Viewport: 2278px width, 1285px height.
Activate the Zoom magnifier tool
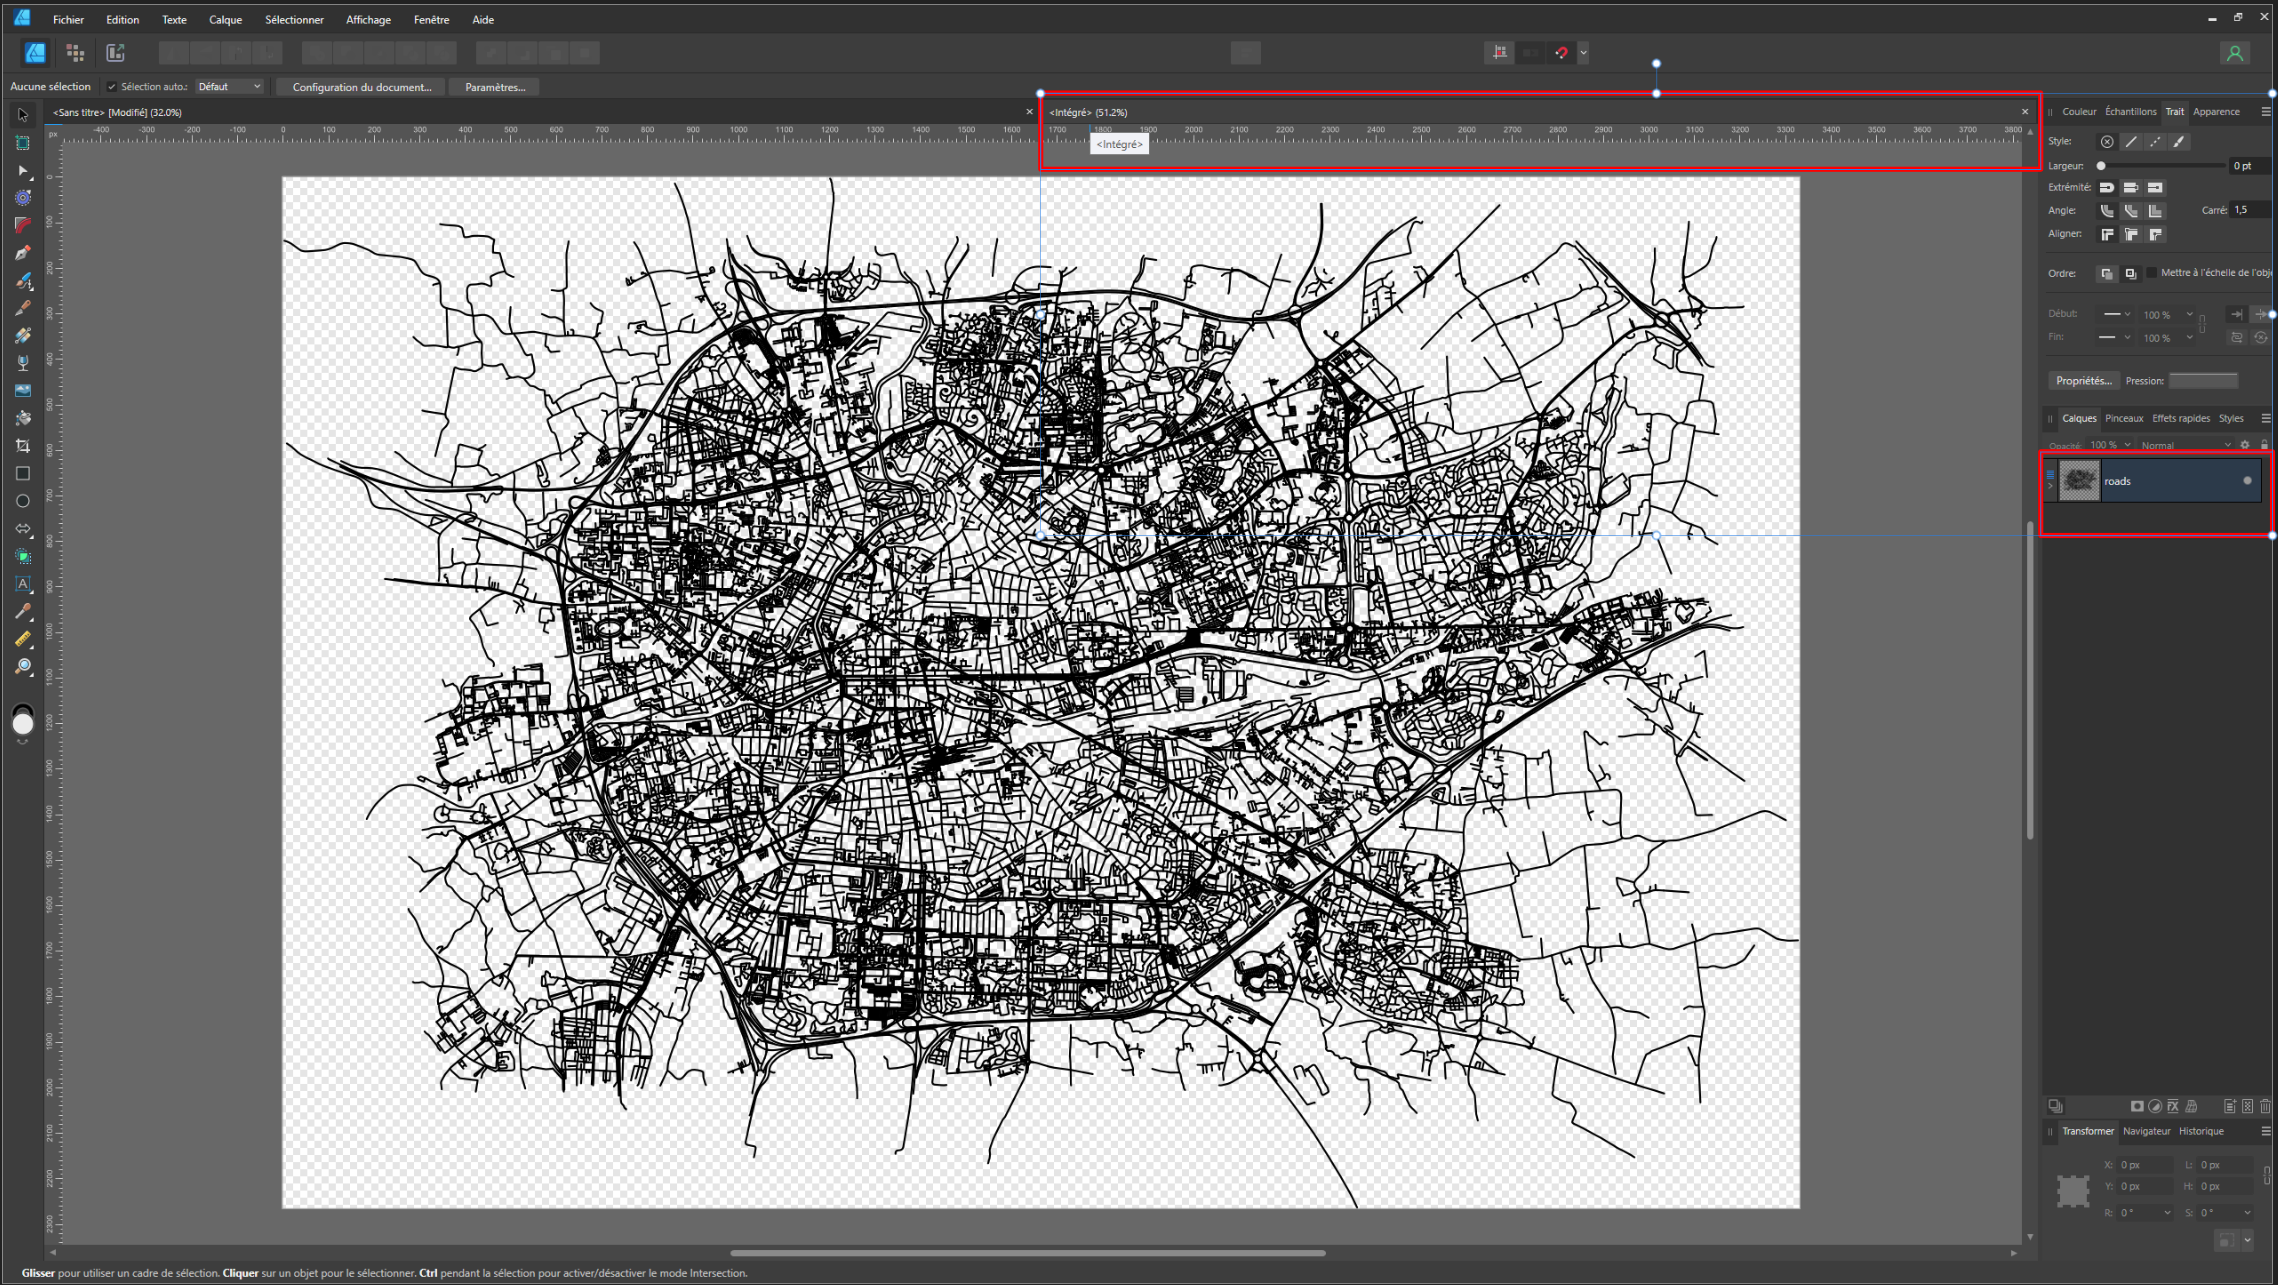22,666
